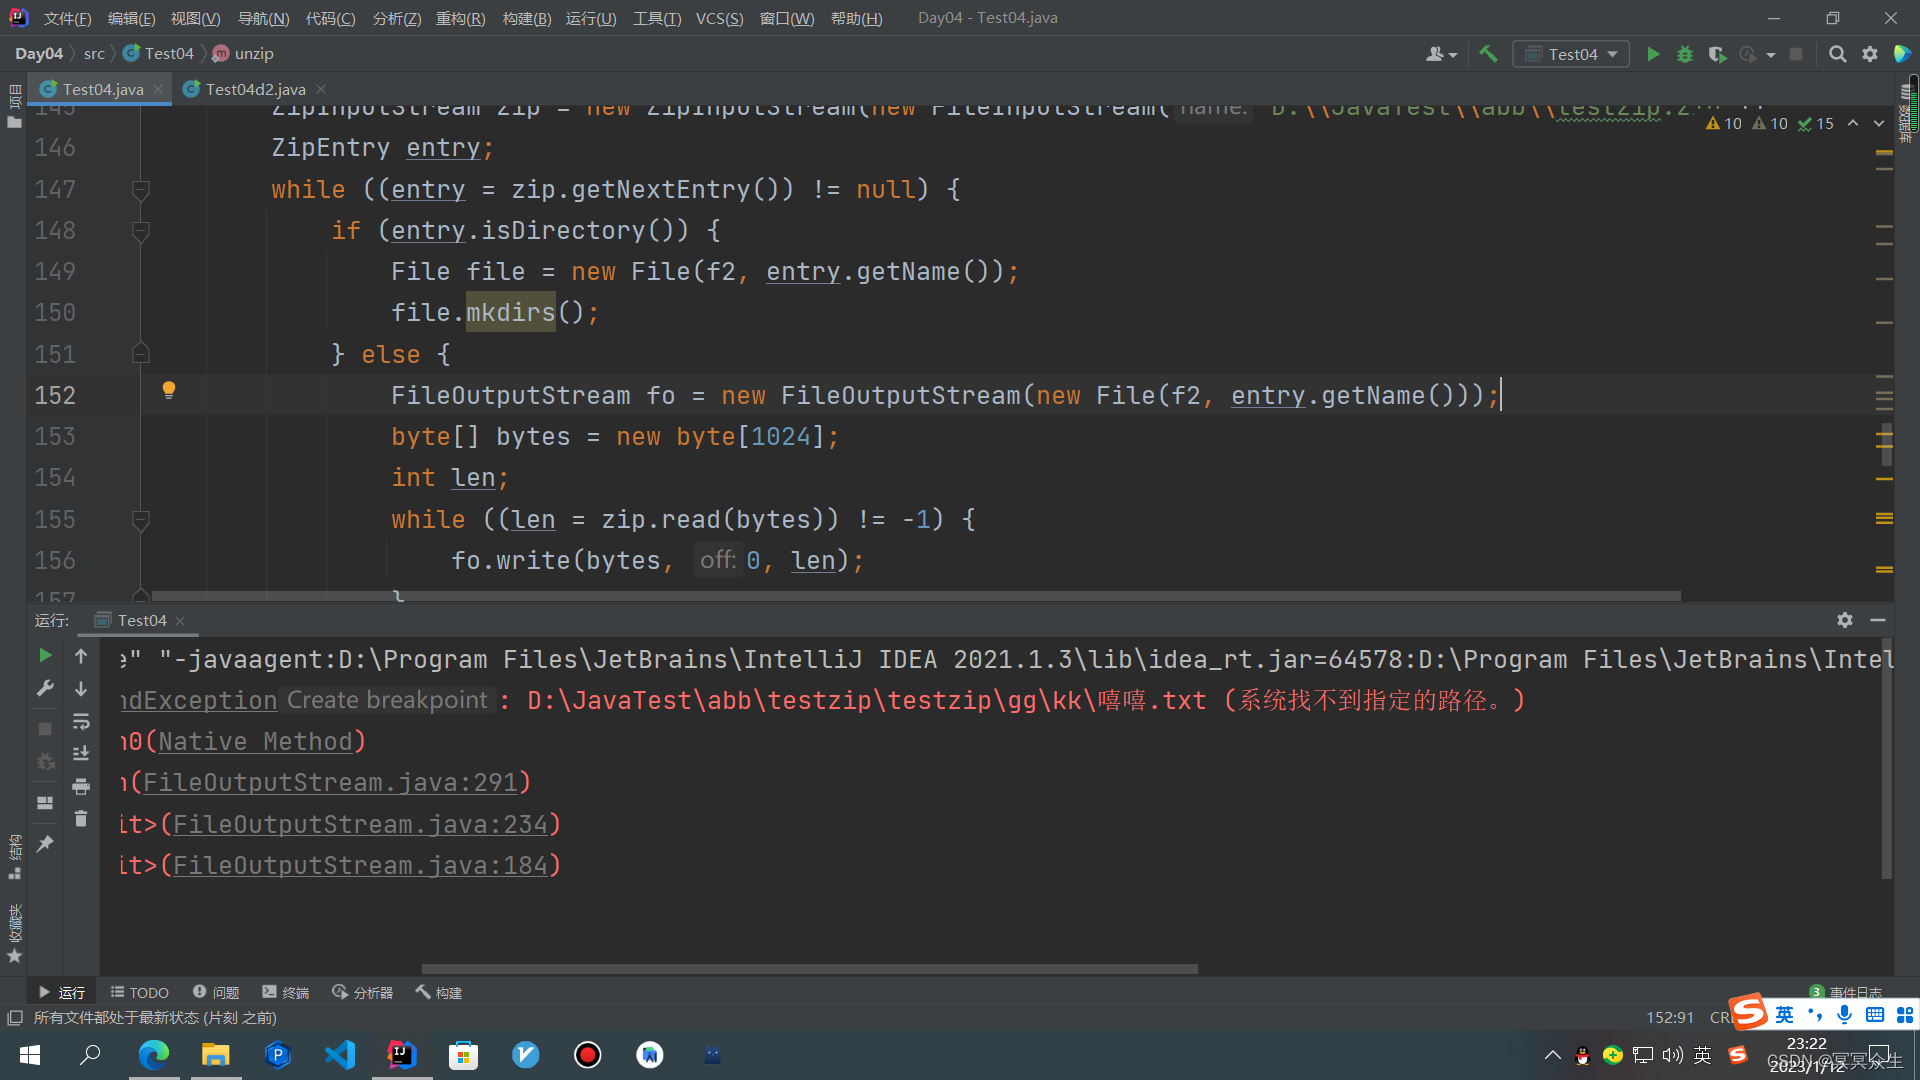The height and width of the screenshot is (1080, 1920).
Task: Open the 分析器 profiler tool window
Action: coord(362,992)
